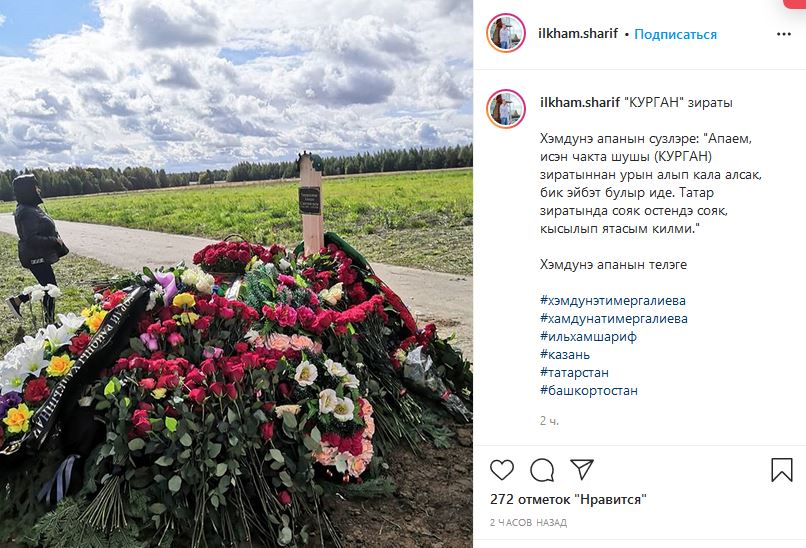806x548 pixels.
Task: Open the #хэмдунэтимергалиева hashtag
Action: coord(613,300)
